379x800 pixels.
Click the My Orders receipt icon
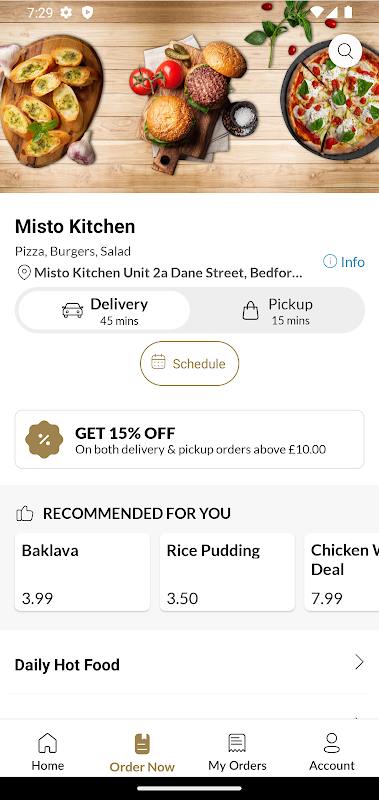(x=237, y=743)
